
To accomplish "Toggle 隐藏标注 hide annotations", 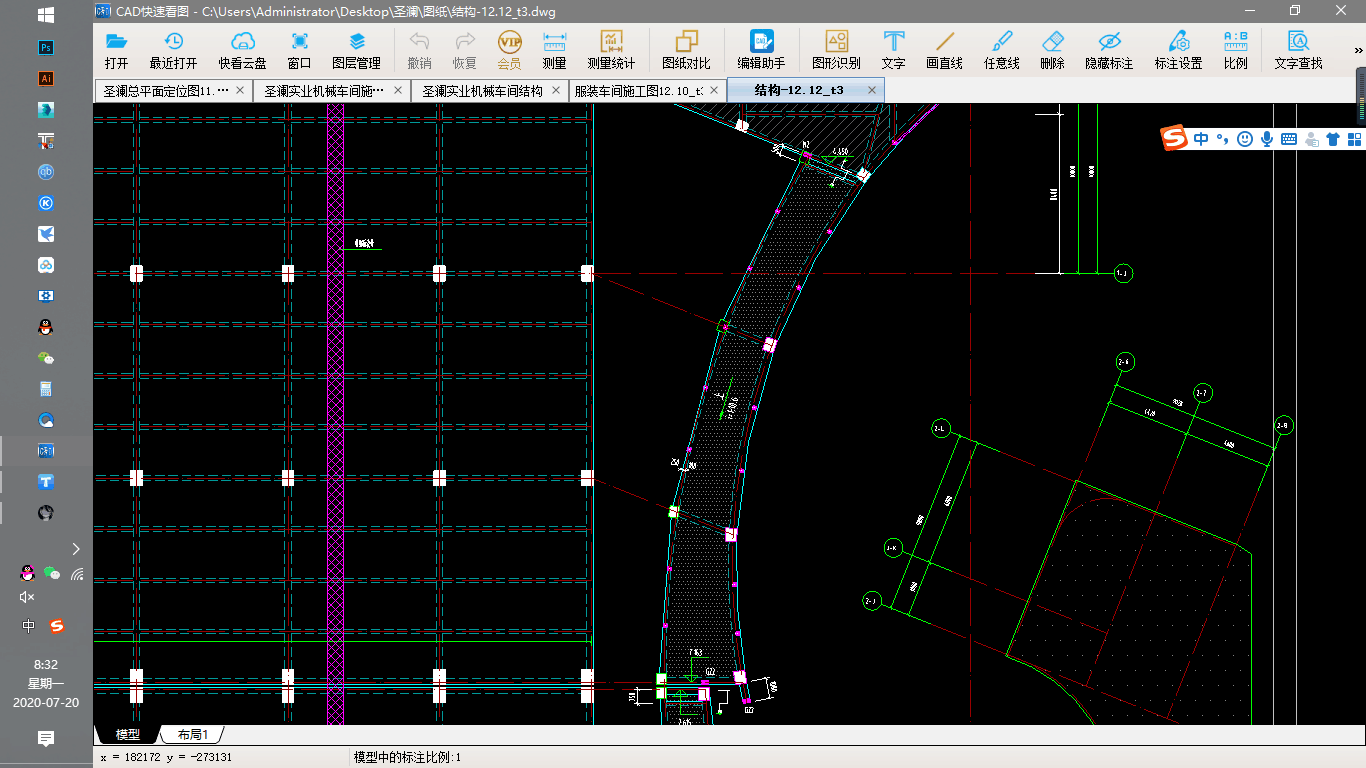I will (x=1109, y=49).
